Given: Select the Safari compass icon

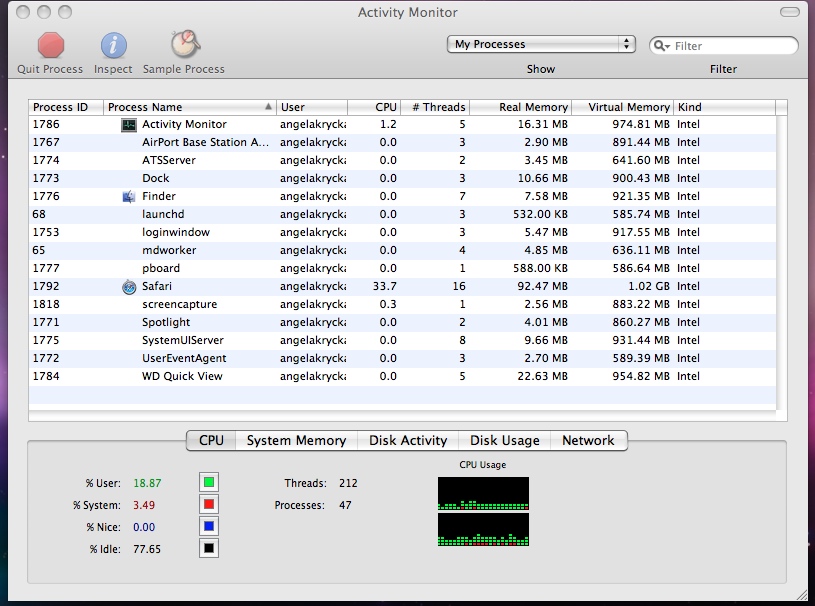Looking at the screenshot, I should click(x=129, y=287).
